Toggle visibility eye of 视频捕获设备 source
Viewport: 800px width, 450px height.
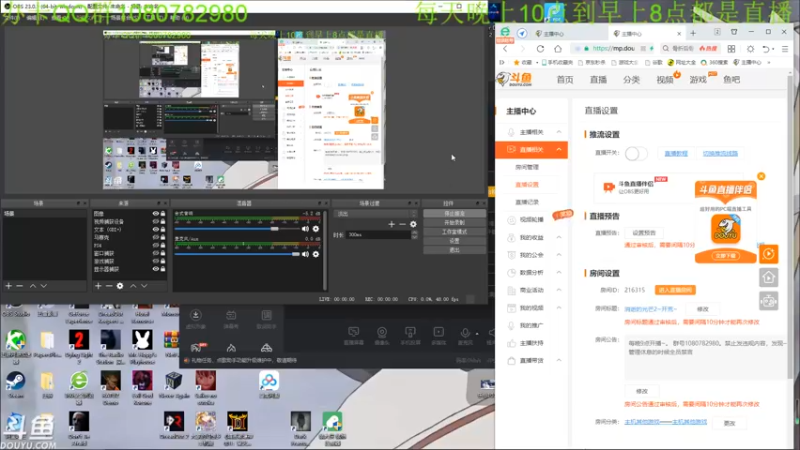click(x=156, y=221)
